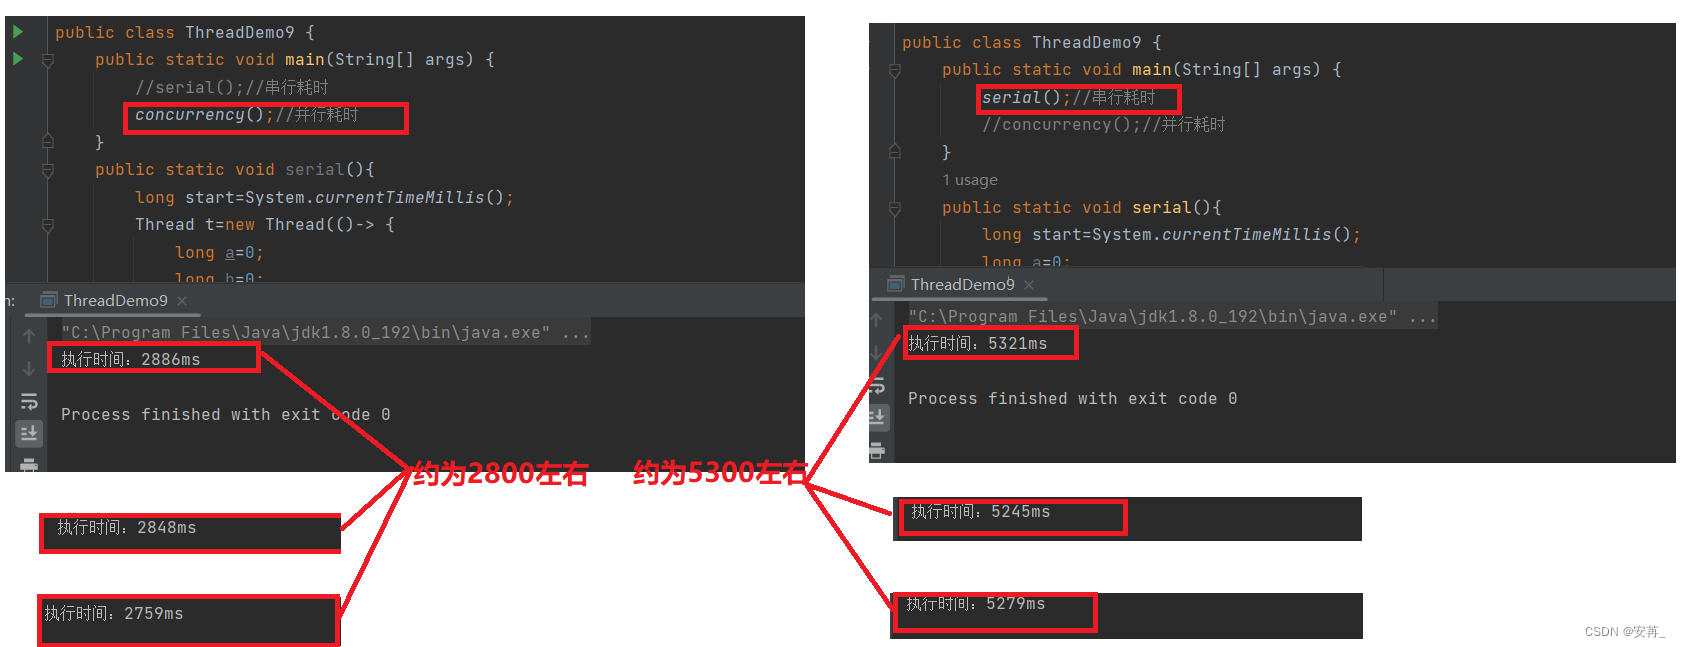
Task: Left window: close ThreadDemo9 run tab
Action: (182, 300)
